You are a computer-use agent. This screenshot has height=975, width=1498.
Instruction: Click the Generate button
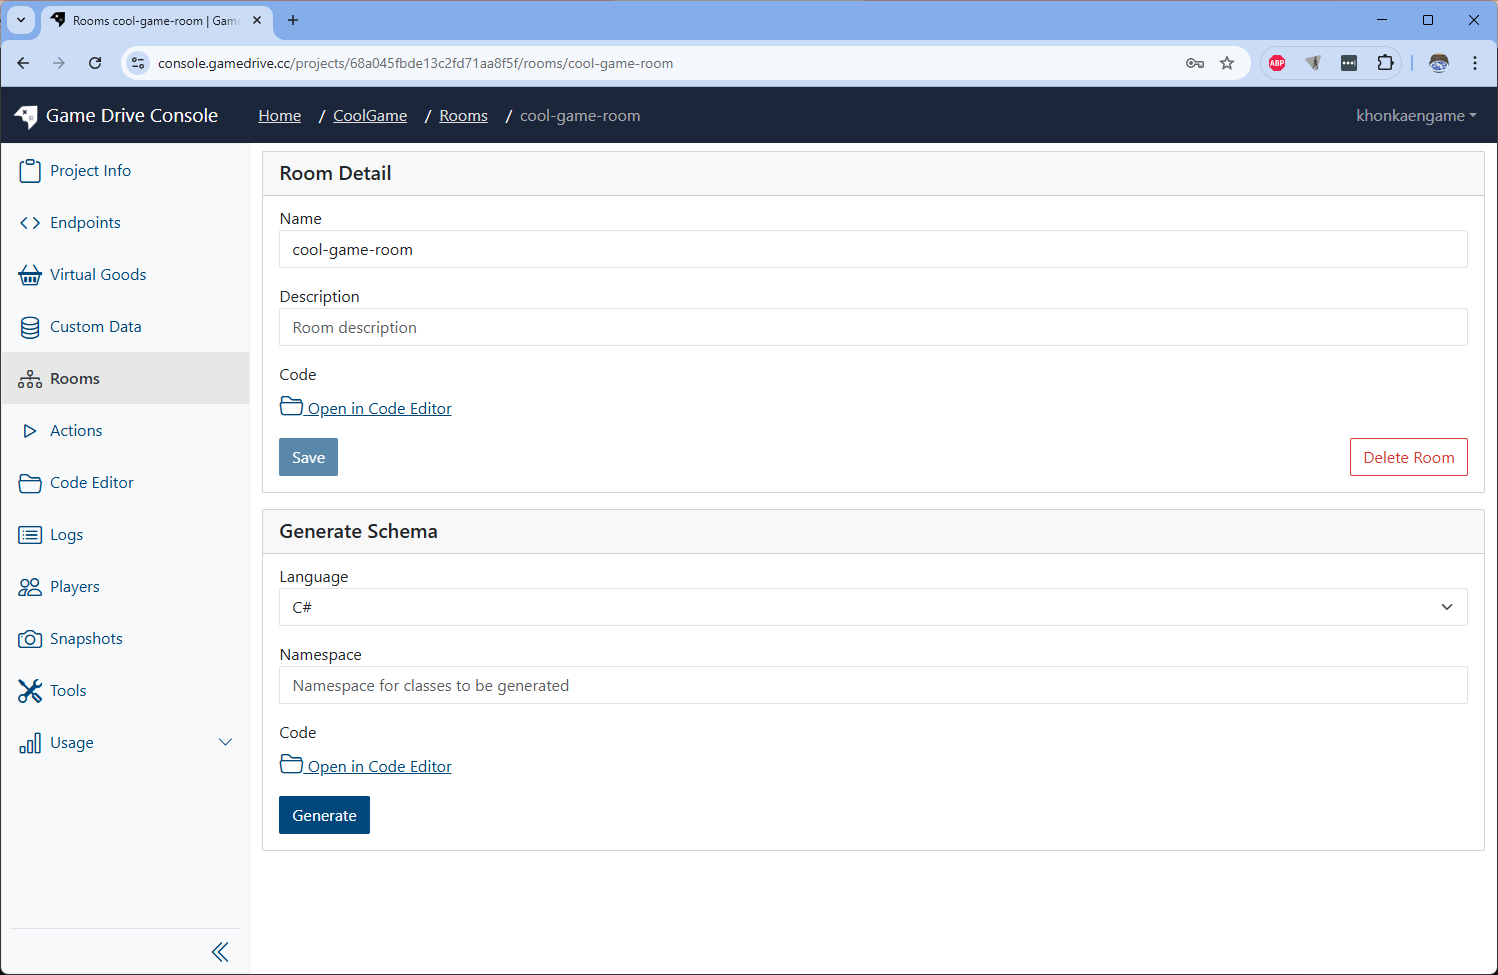(x=324, y=815)
